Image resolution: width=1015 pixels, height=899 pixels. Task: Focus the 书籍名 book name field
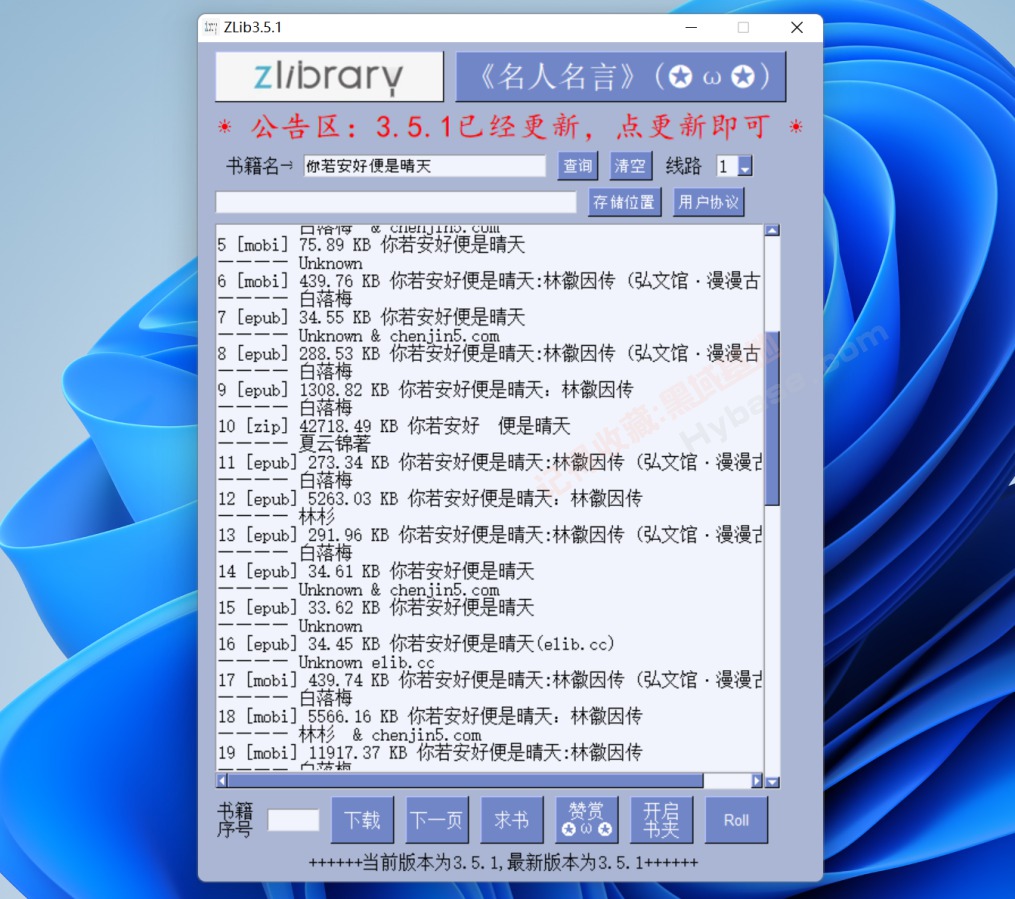pos(425,166)
